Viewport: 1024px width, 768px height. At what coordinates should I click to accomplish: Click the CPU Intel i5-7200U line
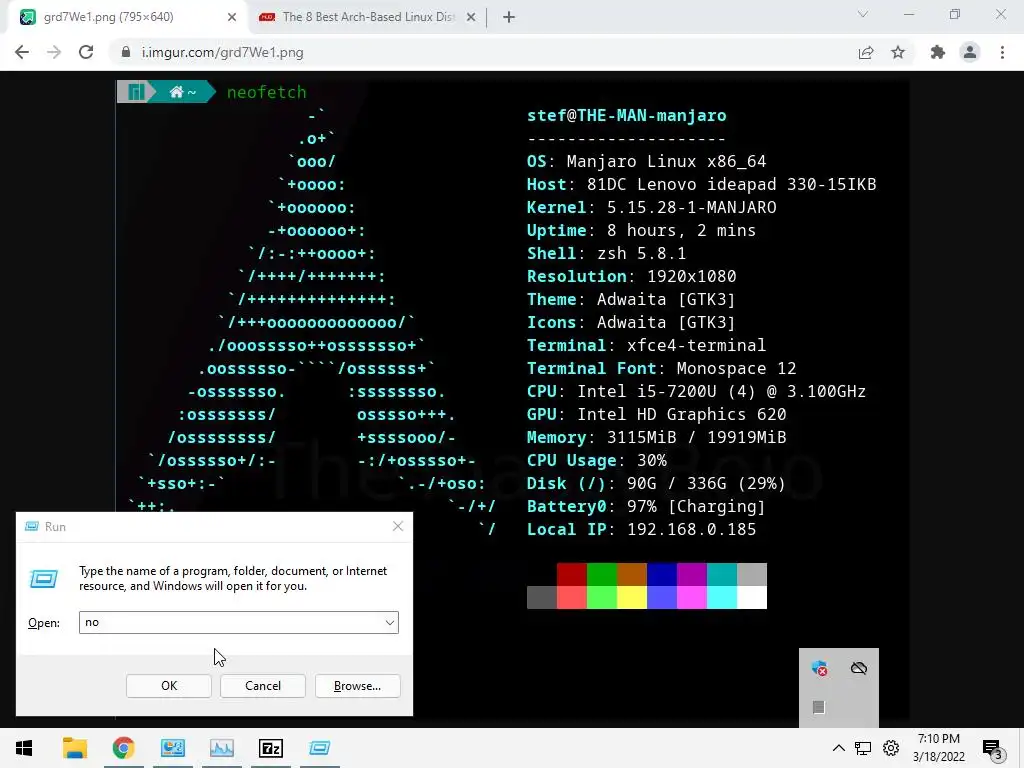[x=696, y=392]
